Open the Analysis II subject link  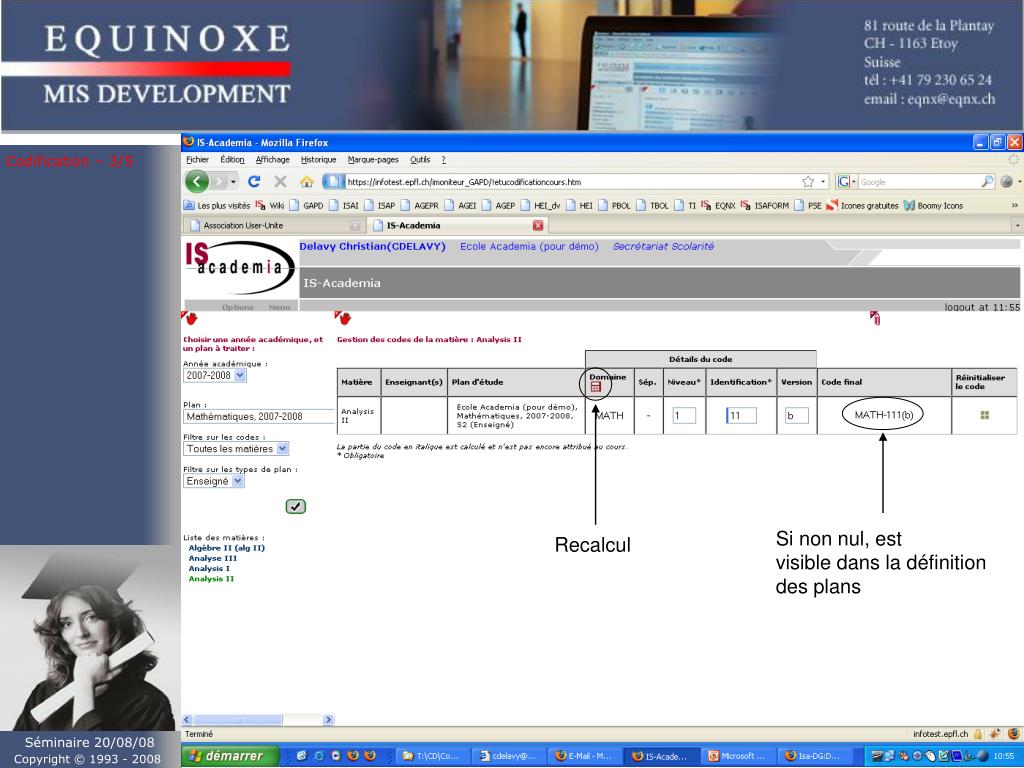pyautogui.click(x=211, y=579)
